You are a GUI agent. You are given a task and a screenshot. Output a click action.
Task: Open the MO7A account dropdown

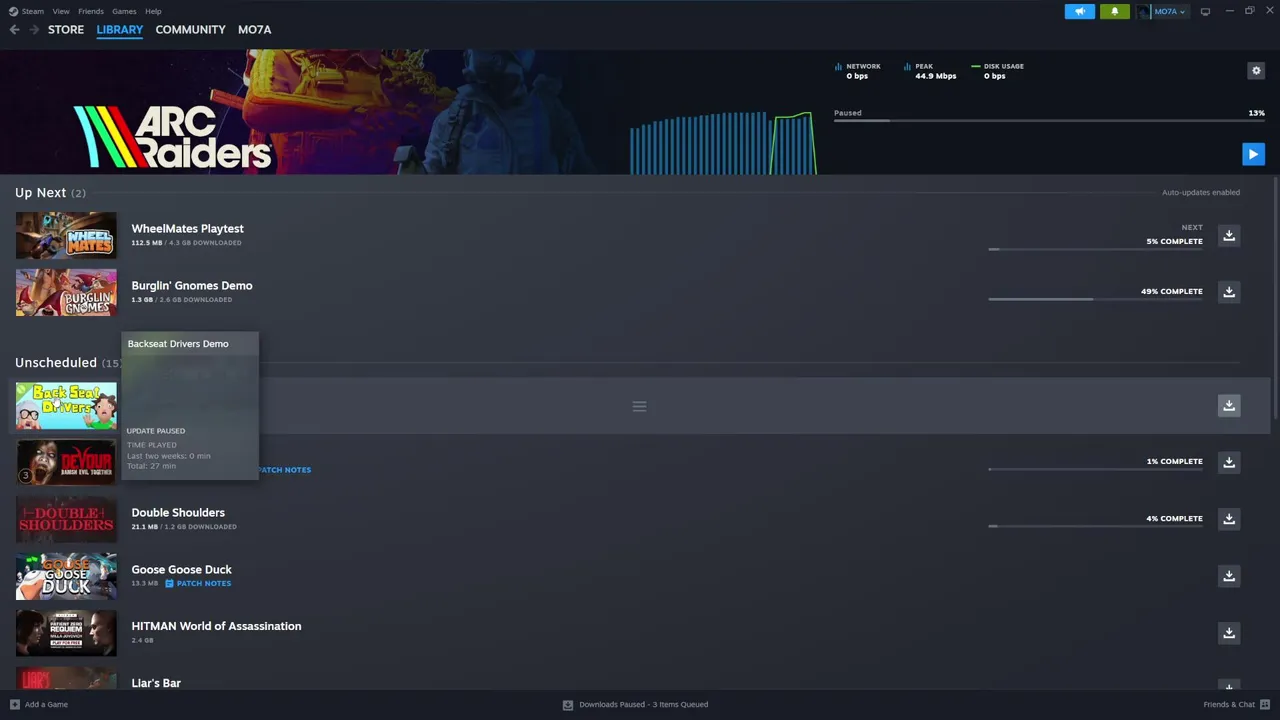coord(1163,12)
